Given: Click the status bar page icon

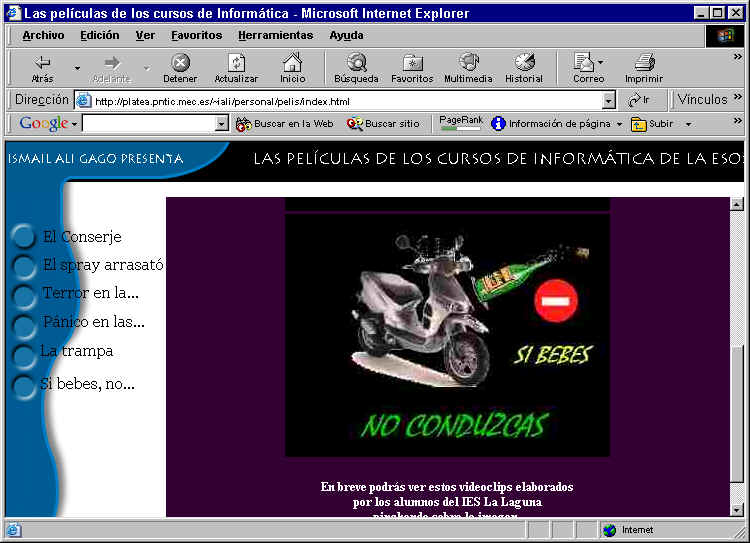Looking at the screenshot, I should point(13,530).
